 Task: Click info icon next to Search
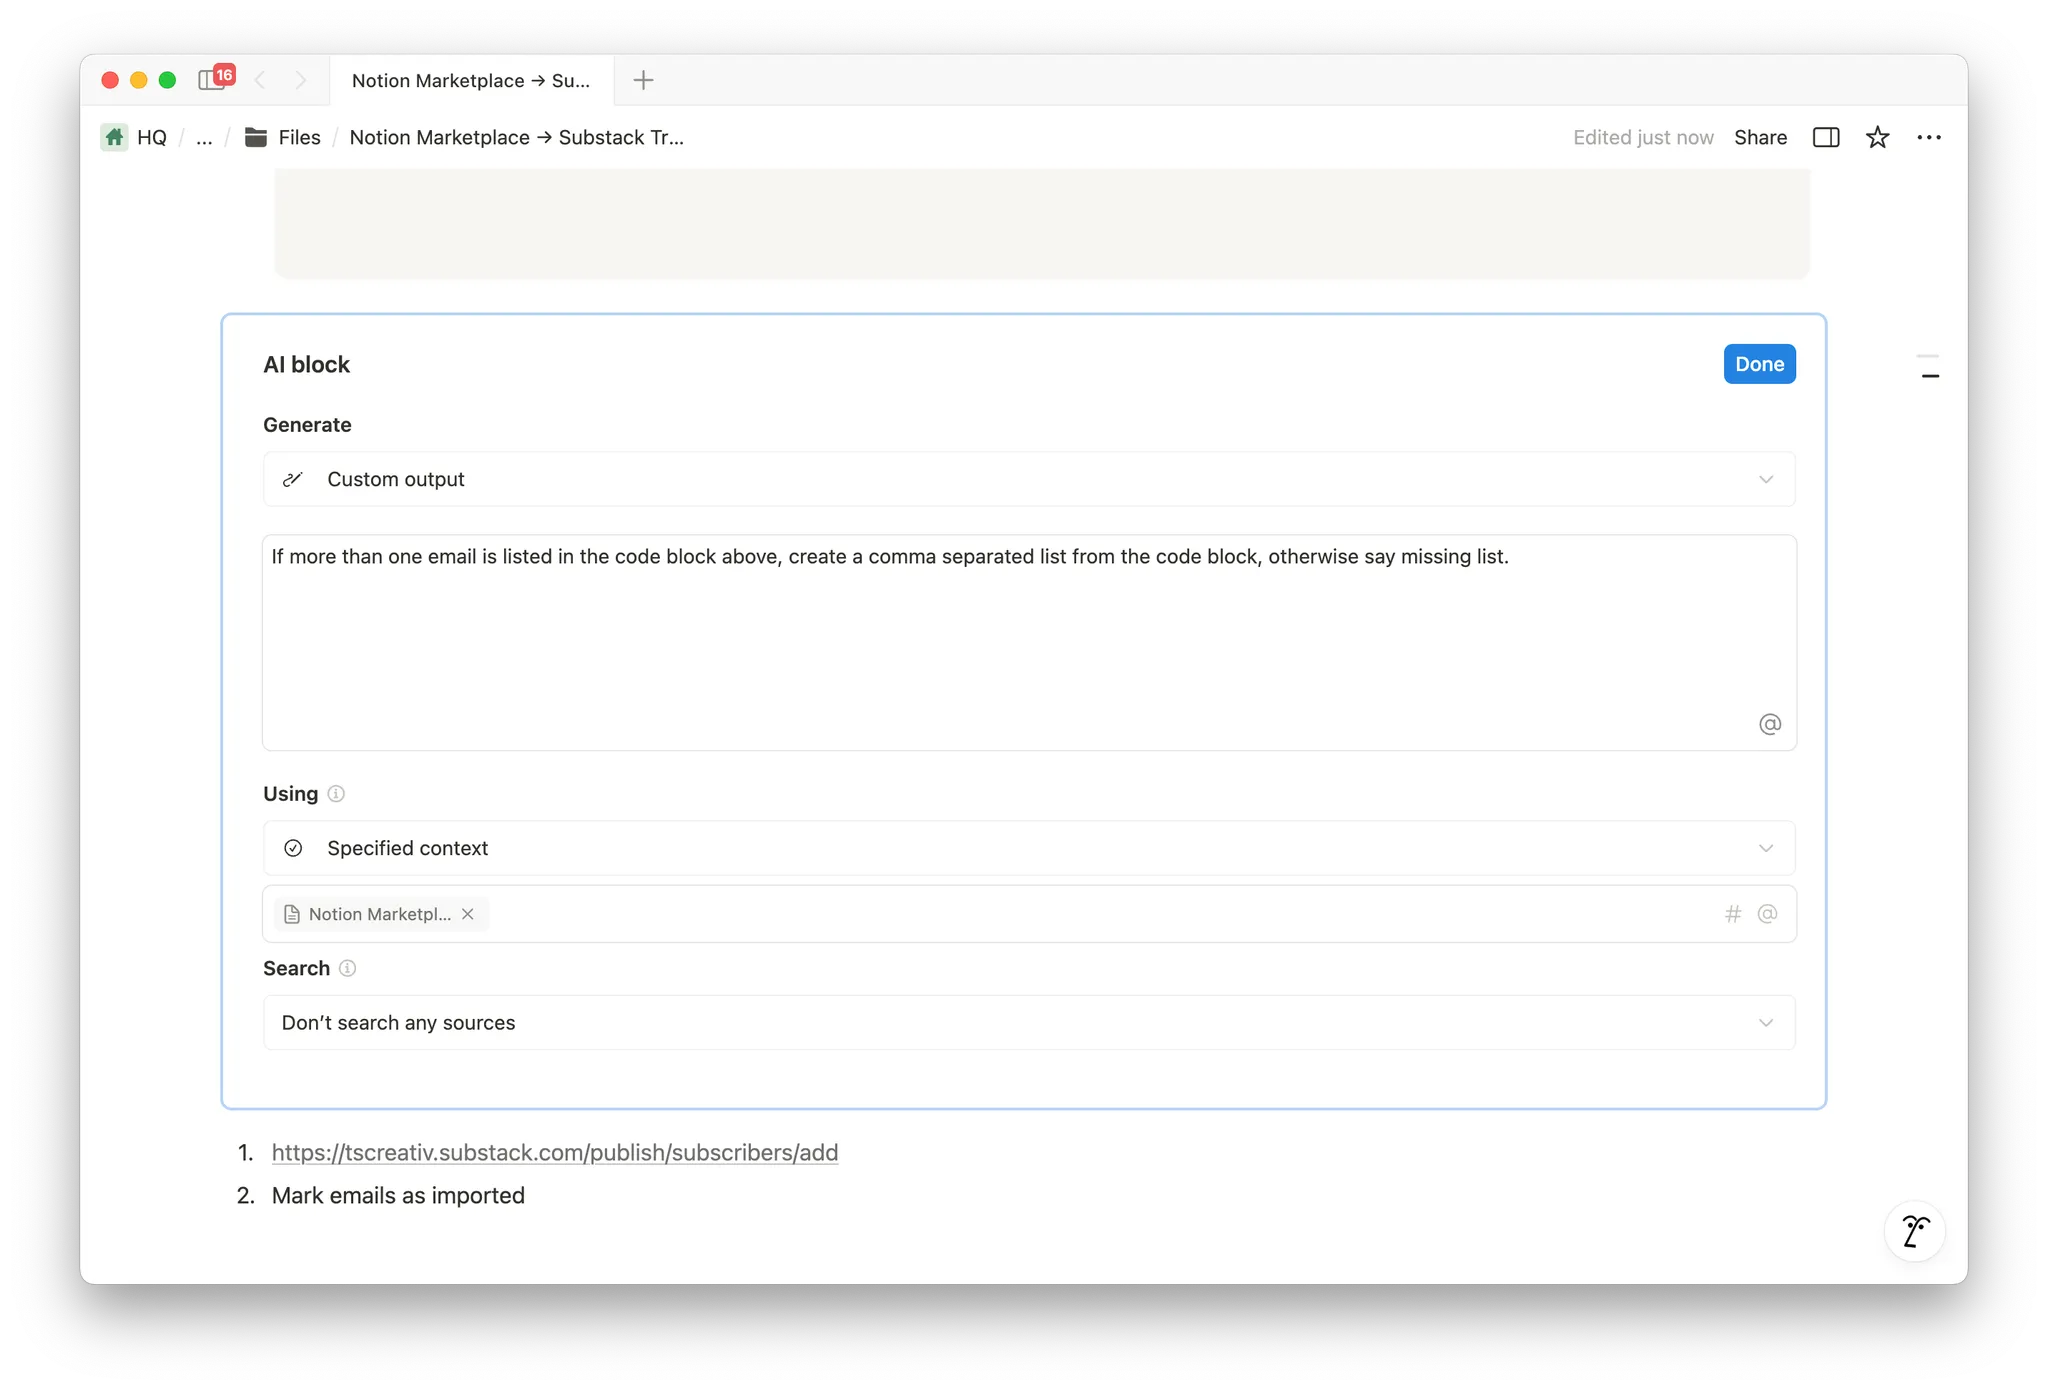coord(347,968)
